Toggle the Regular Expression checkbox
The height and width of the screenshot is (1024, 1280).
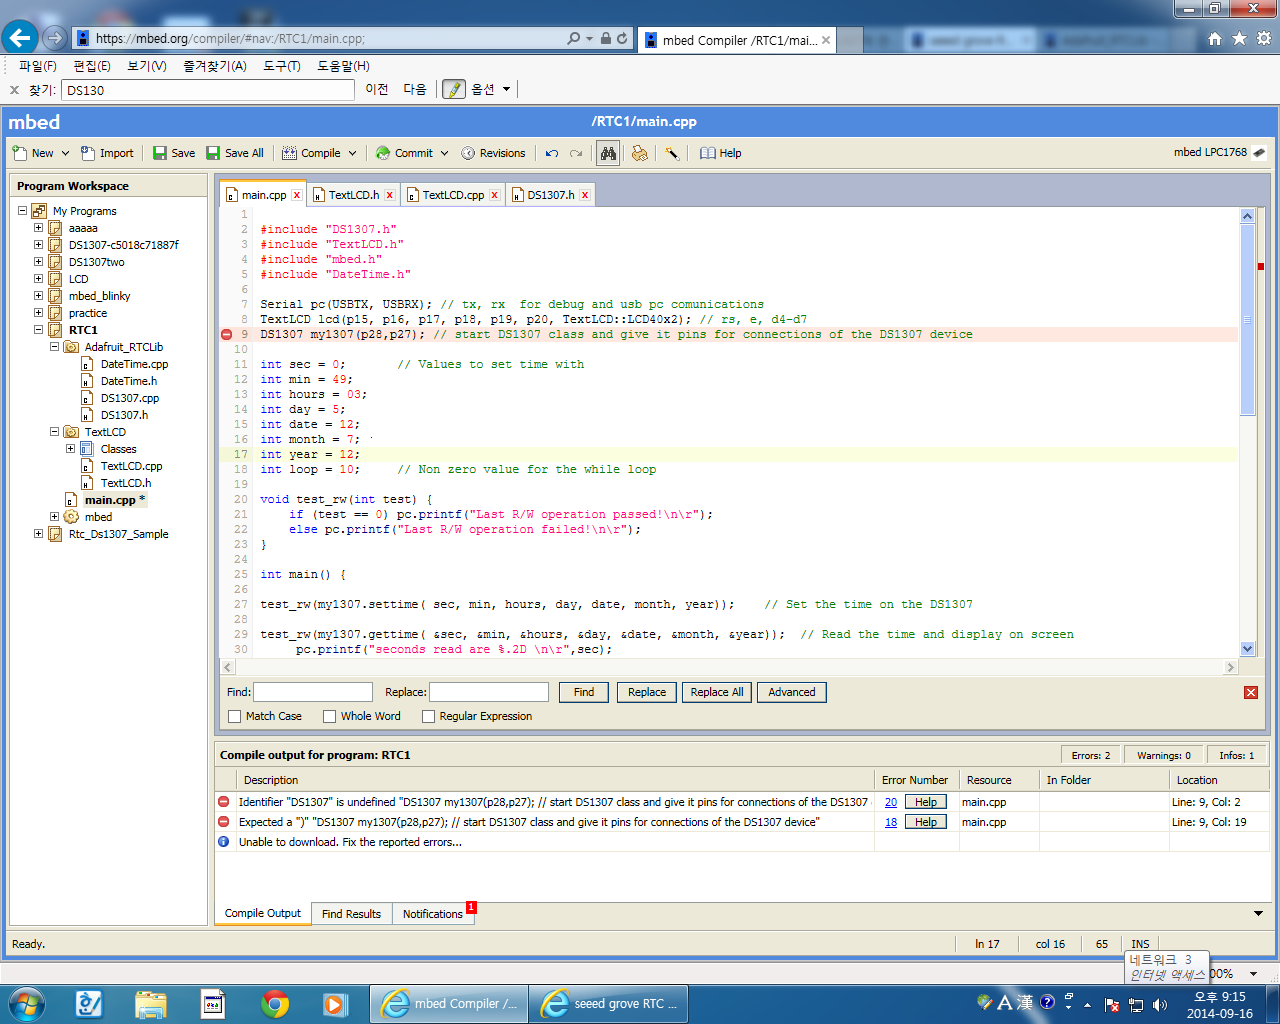coord(429,716)
